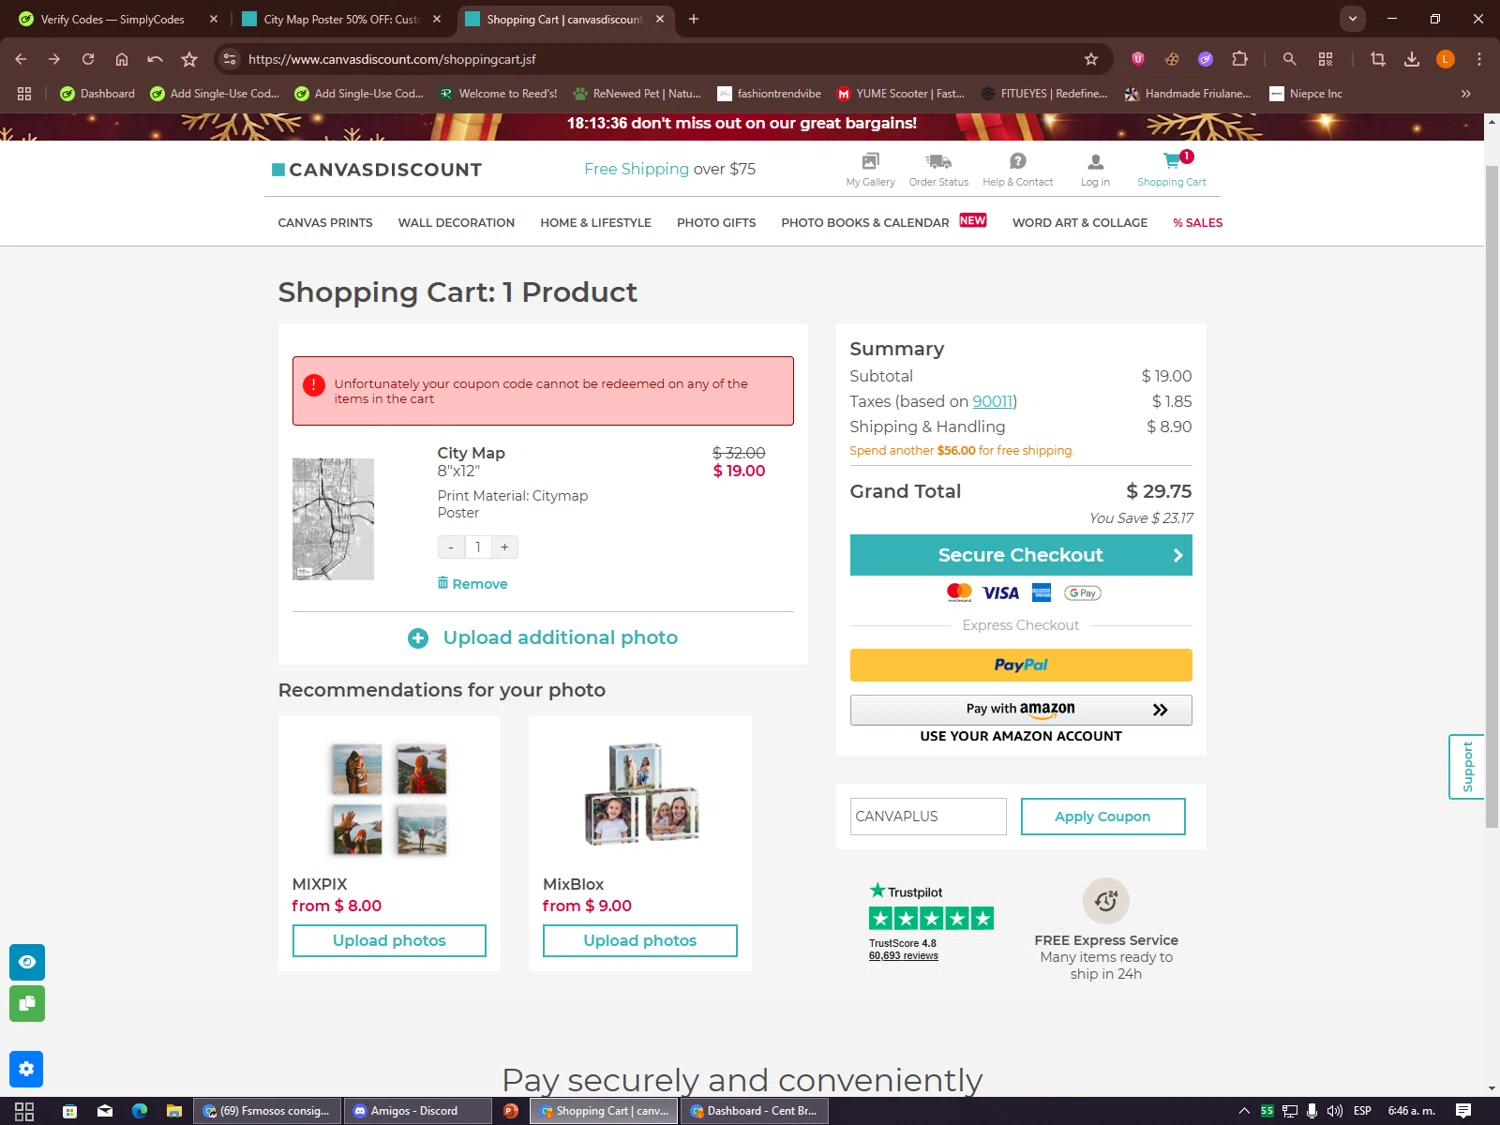Viewport: 1500px width, 1125px height.
Task: Pay with the PayPal button
Action: pyautogui.click(x=1021, y=665)
